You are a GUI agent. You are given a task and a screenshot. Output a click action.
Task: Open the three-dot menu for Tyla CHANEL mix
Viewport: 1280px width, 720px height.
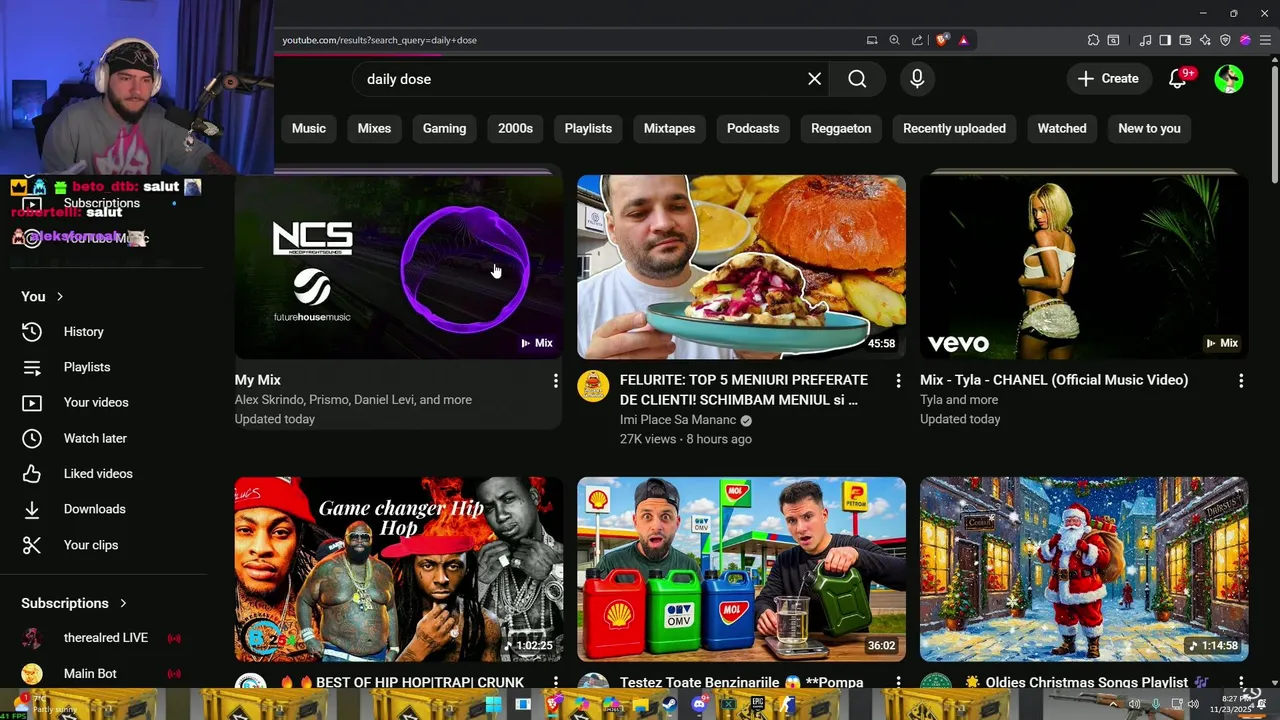1241,381
